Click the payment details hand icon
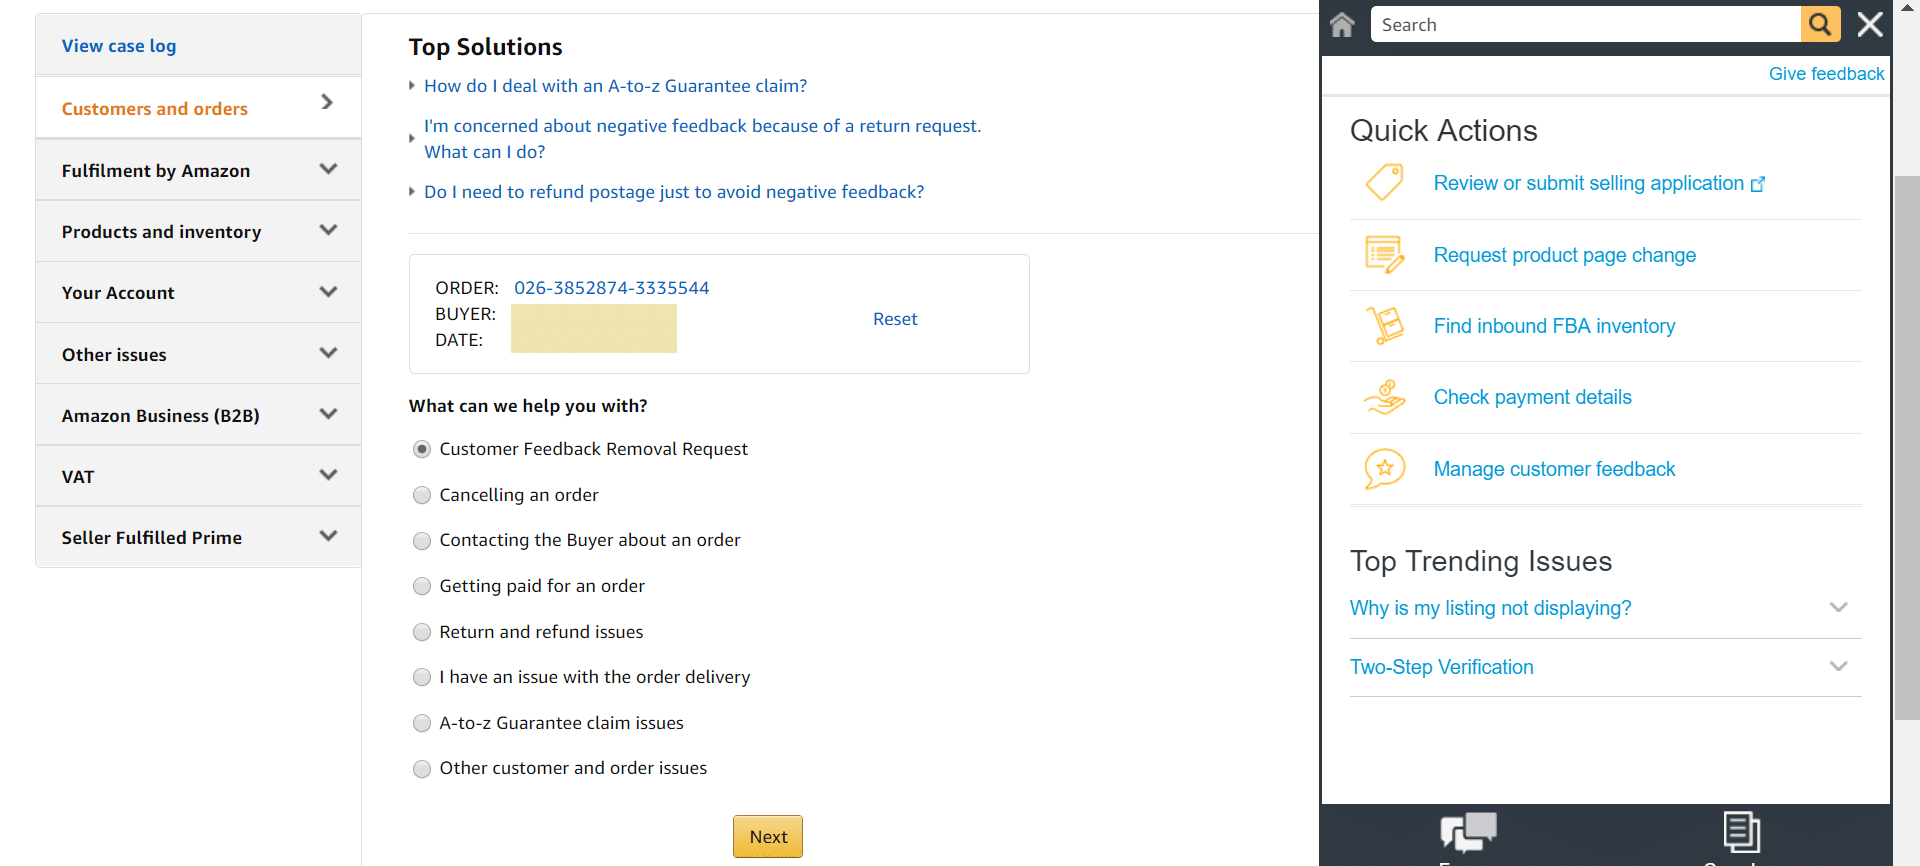This screenshot has width=1920, height=866. point(1385,397)
